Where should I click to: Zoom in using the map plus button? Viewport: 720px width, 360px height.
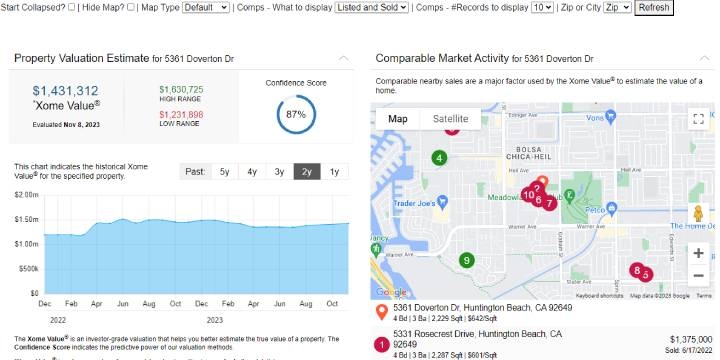(698, 253)
